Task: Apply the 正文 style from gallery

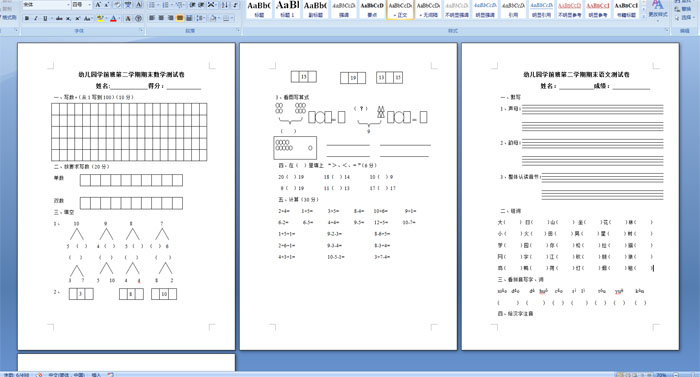Action: [x=400, y=9]
